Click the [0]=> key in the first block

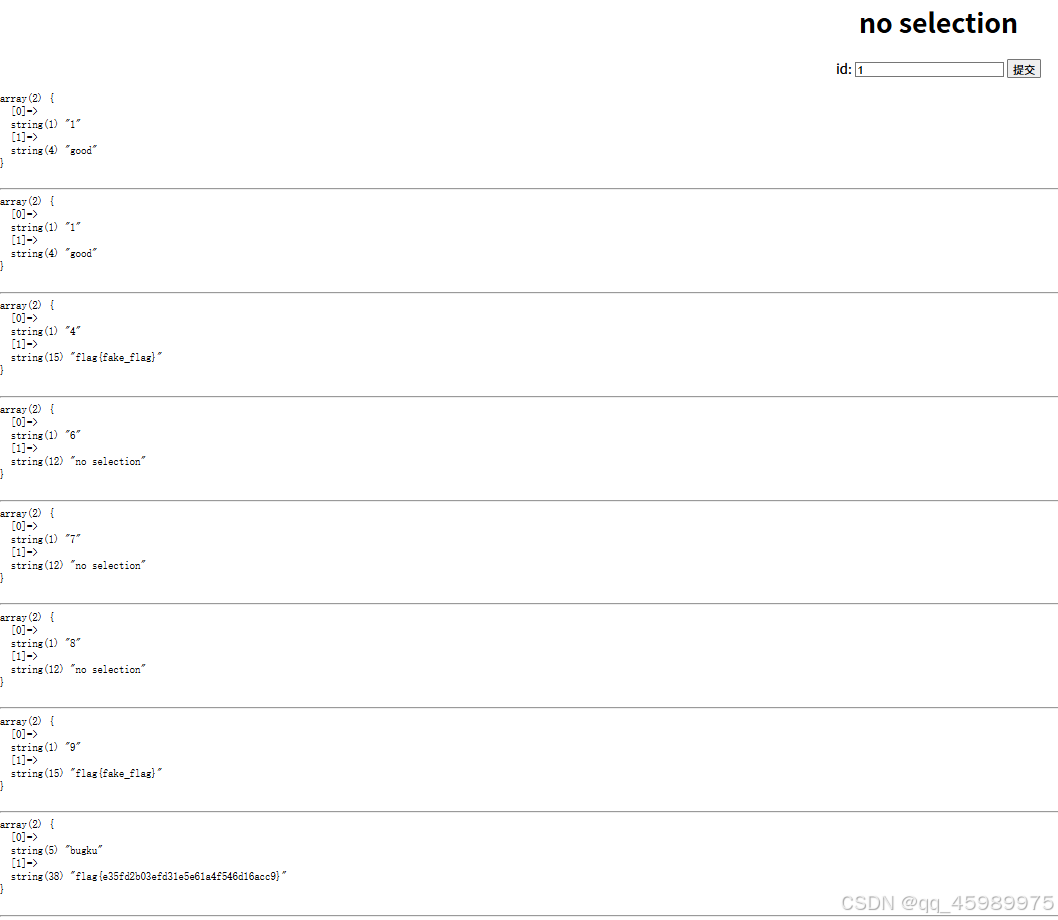(25, 110)
